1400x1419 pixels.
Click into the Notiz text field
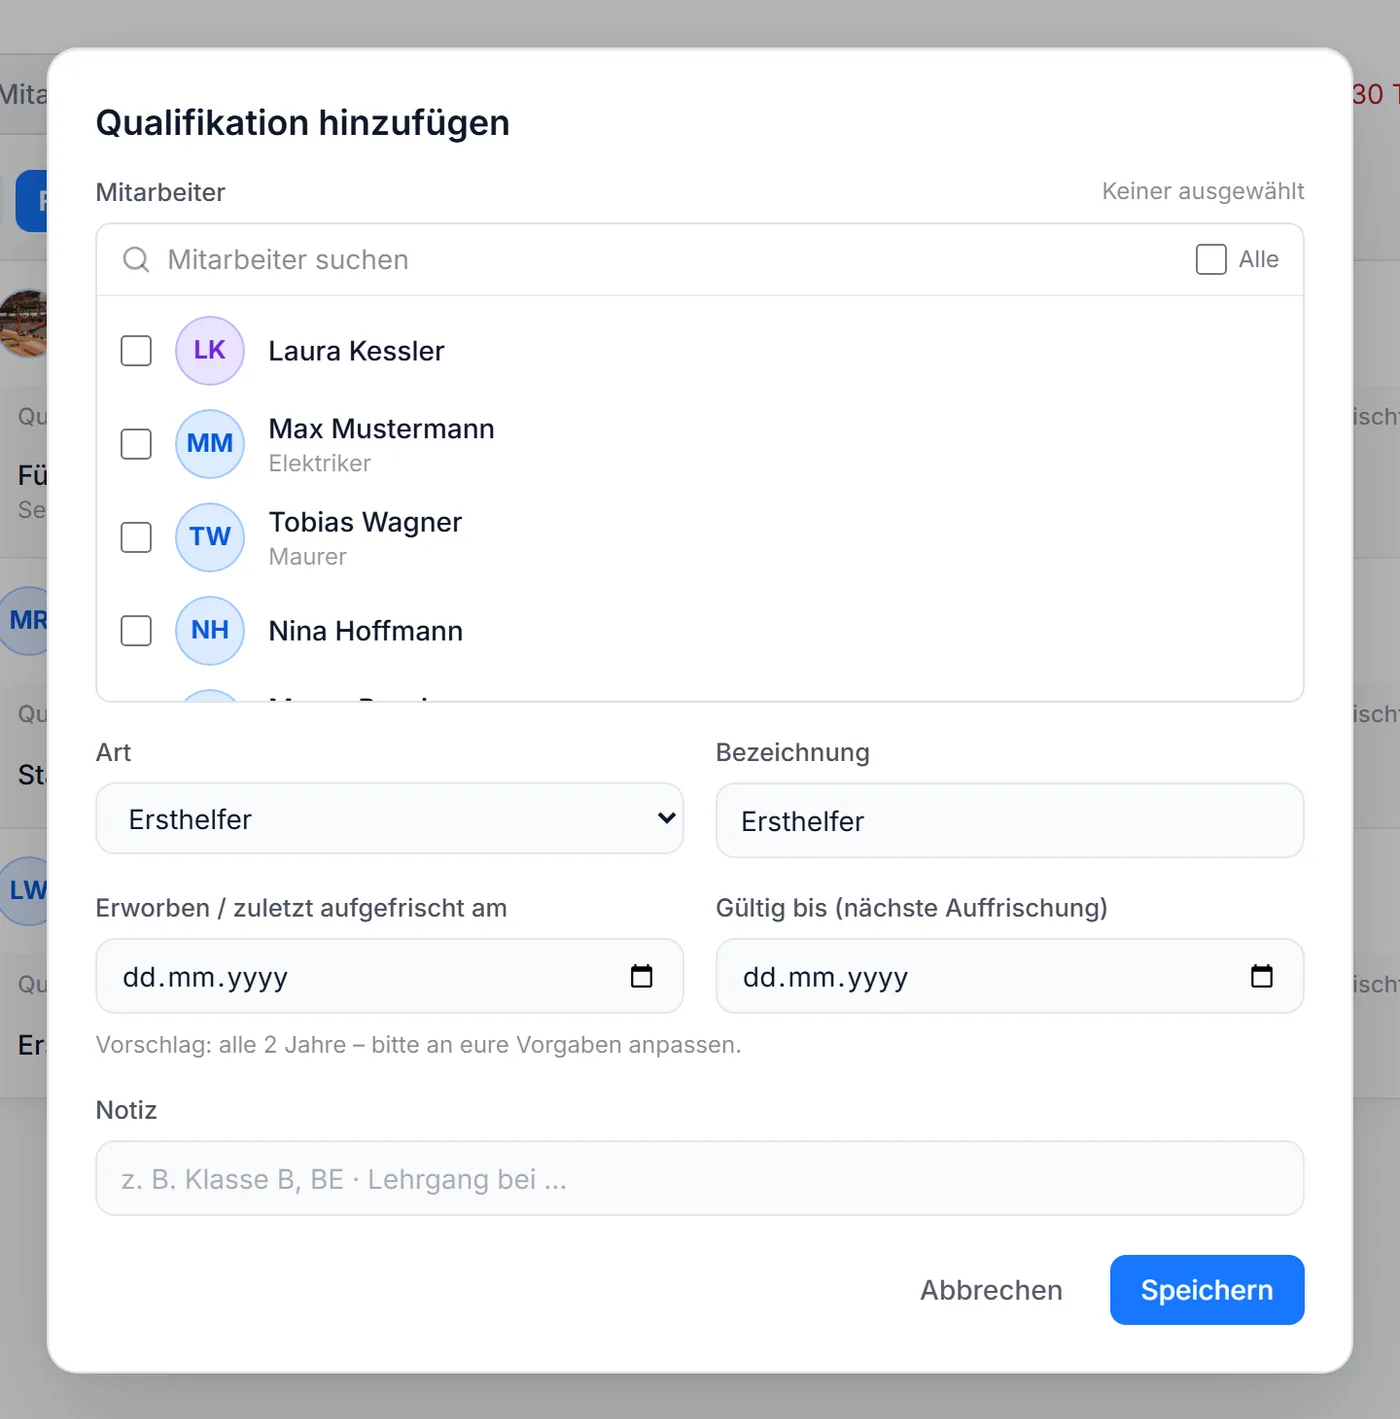[x=700, y=1179]
